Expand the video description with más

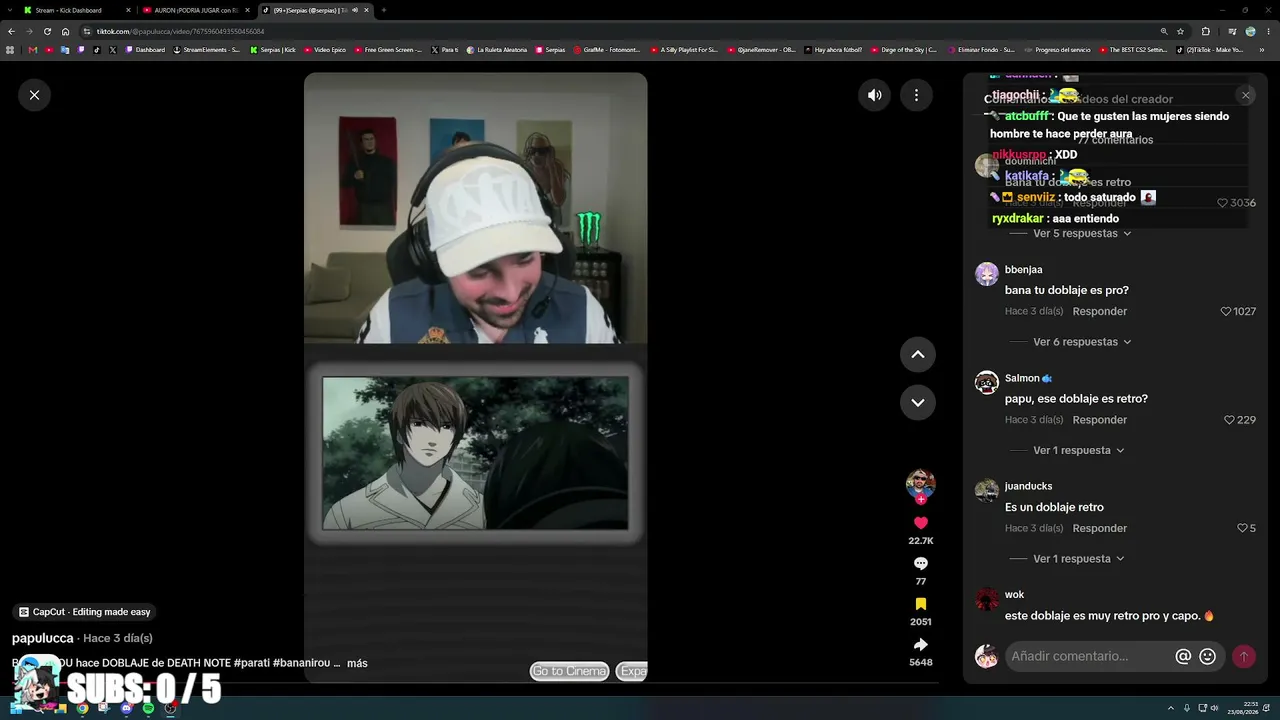pyautogui.click(x=357, y=663)
